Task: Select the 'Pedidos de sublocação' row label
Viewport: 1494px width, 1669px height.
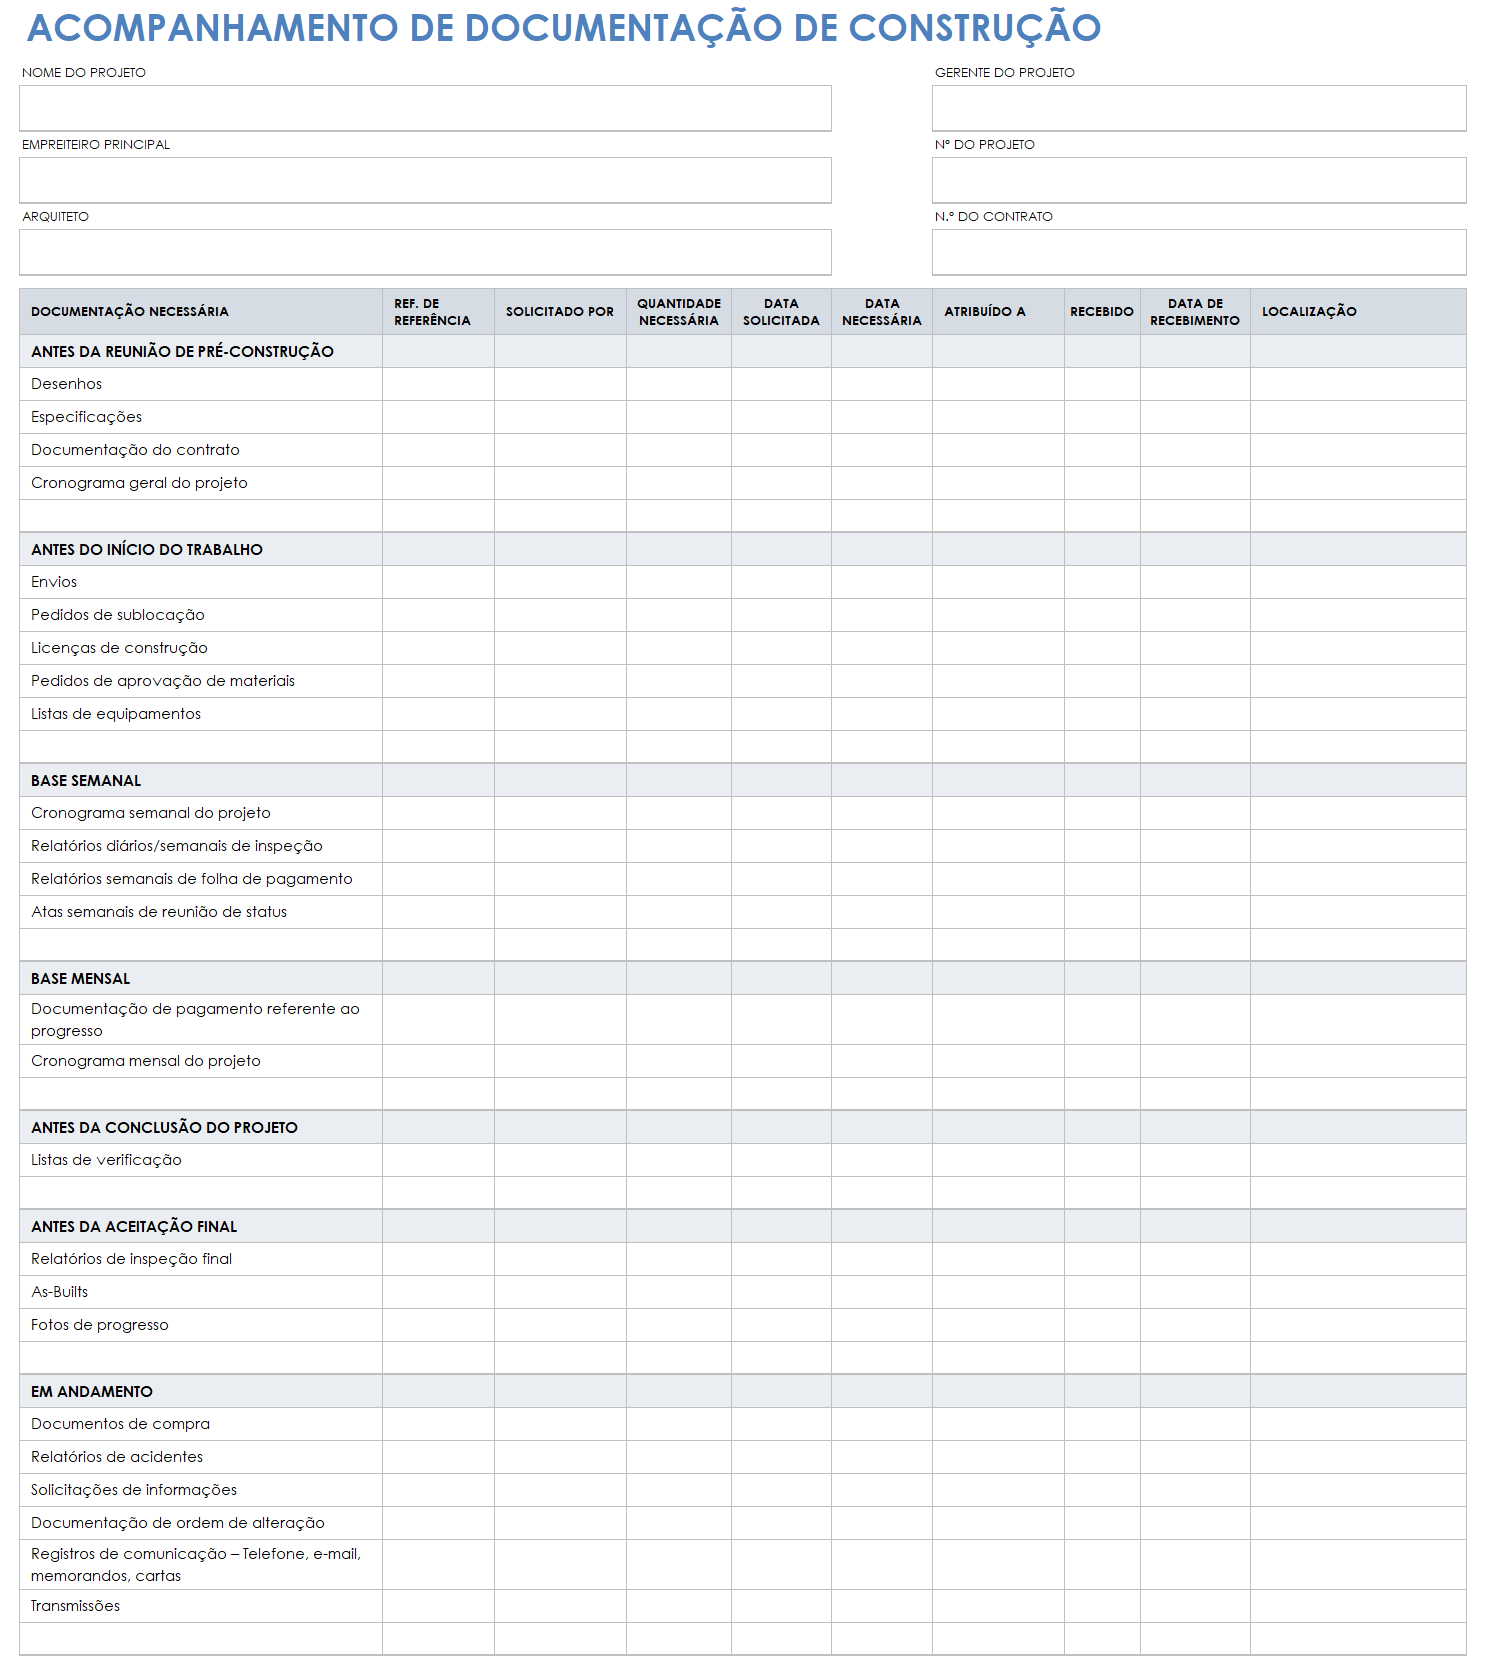Action: tap(118, 615)
